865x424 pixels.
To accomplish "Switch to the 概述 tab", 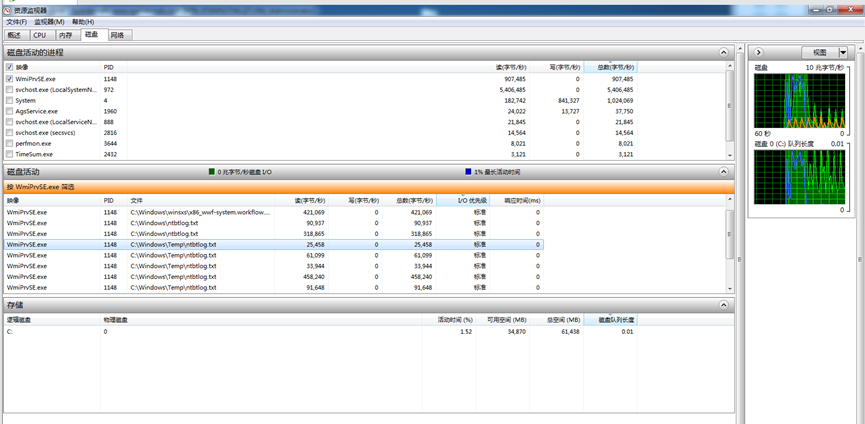I will 15,35.
